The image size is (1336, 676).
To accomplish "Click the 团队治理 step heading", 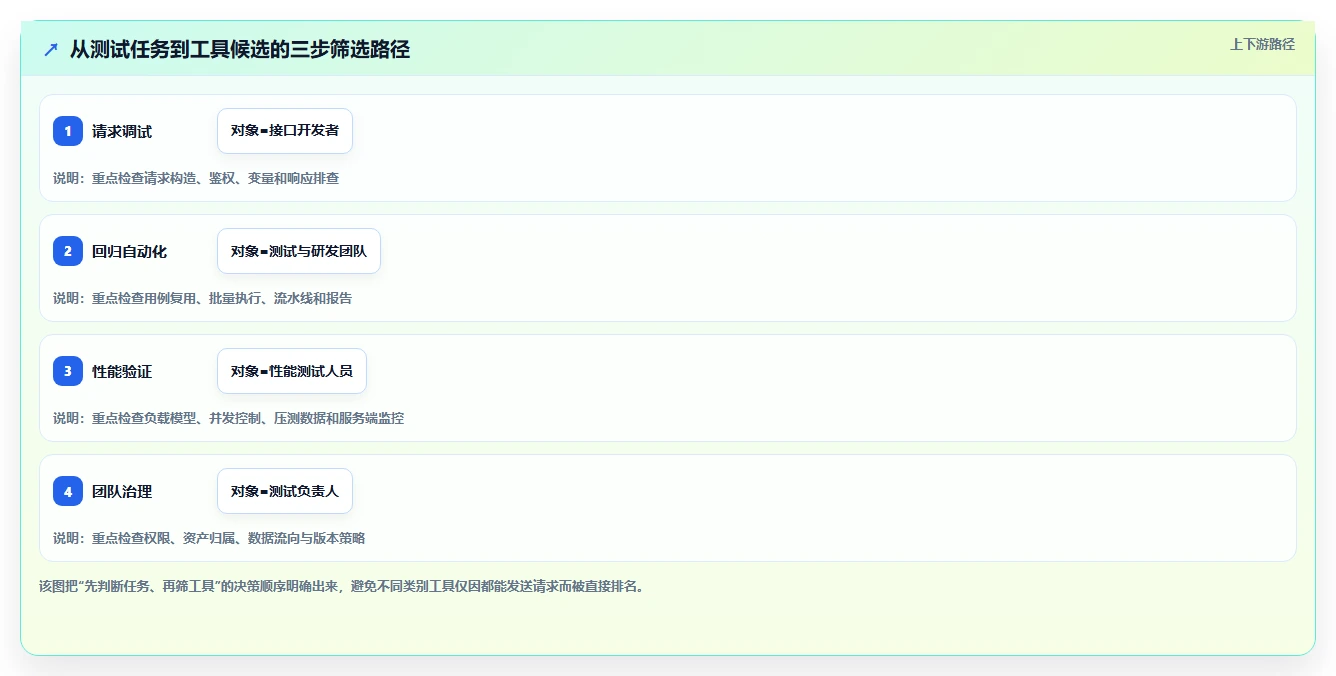I will pyautogui.click(x=122, y=491).
